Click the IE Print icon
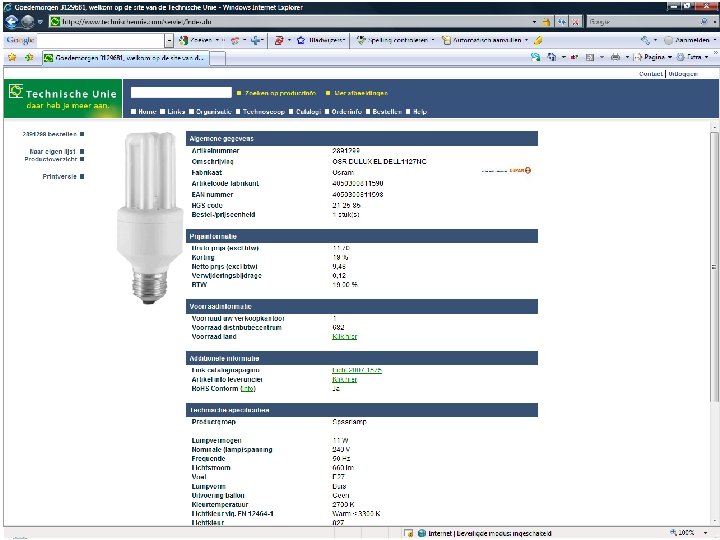 pos(615,57)
